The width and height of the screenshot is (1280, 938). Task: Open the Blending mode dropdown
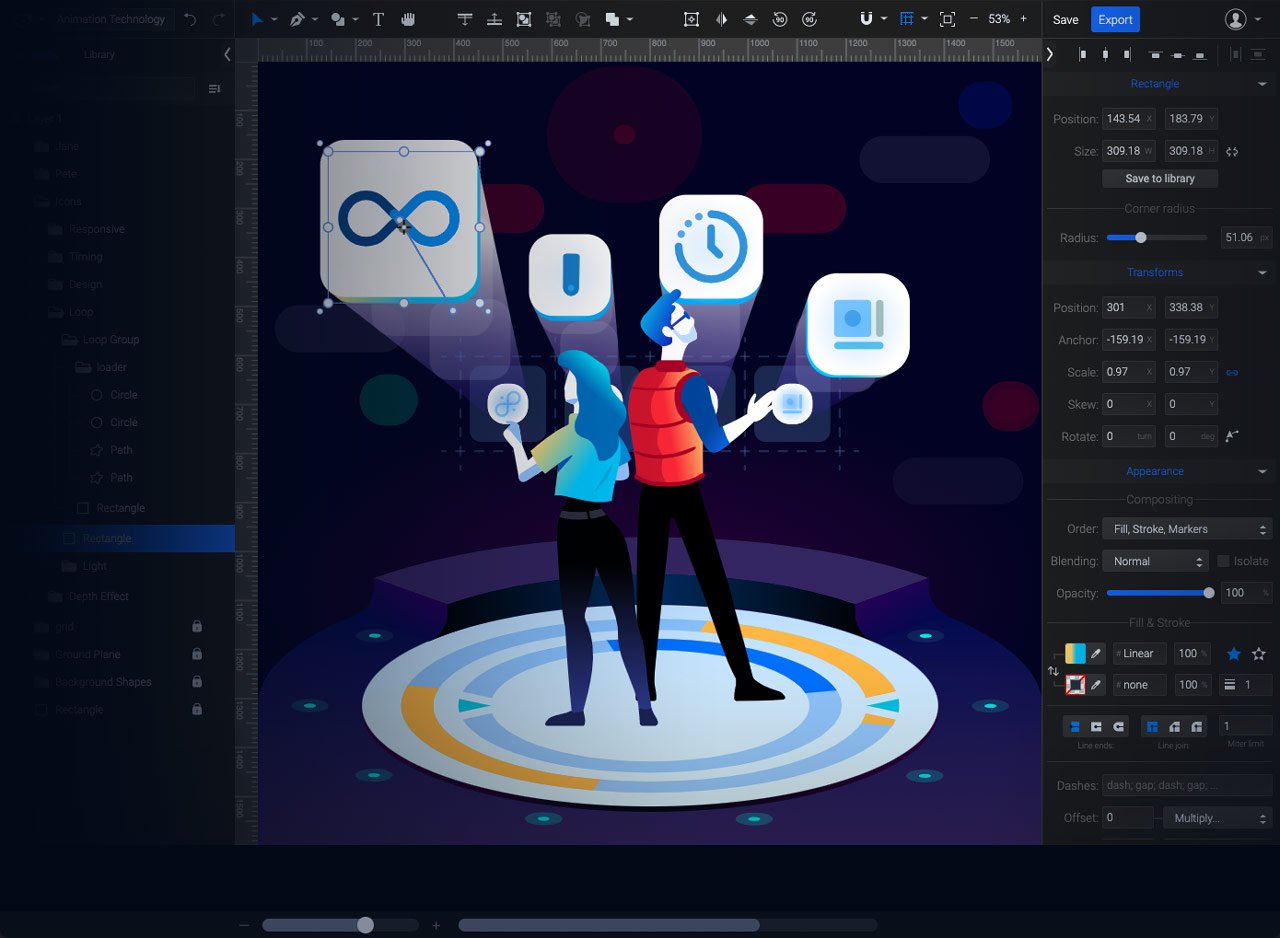coord(1155,561)
